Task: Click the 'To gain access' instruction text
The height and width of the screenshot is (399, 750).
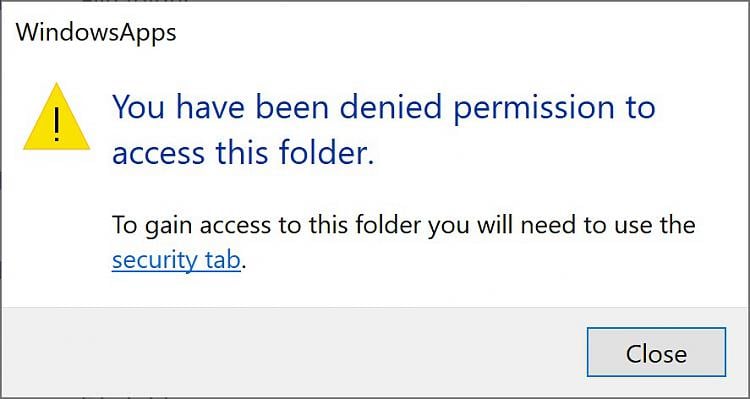Action: pyautogui.click(x=403, y=243)
